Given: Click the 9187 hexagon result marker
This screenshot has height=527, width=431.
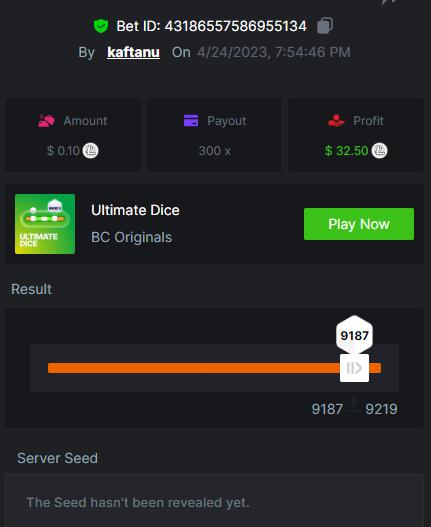Looking at the screenshot, I should click(x=354, y=335).
